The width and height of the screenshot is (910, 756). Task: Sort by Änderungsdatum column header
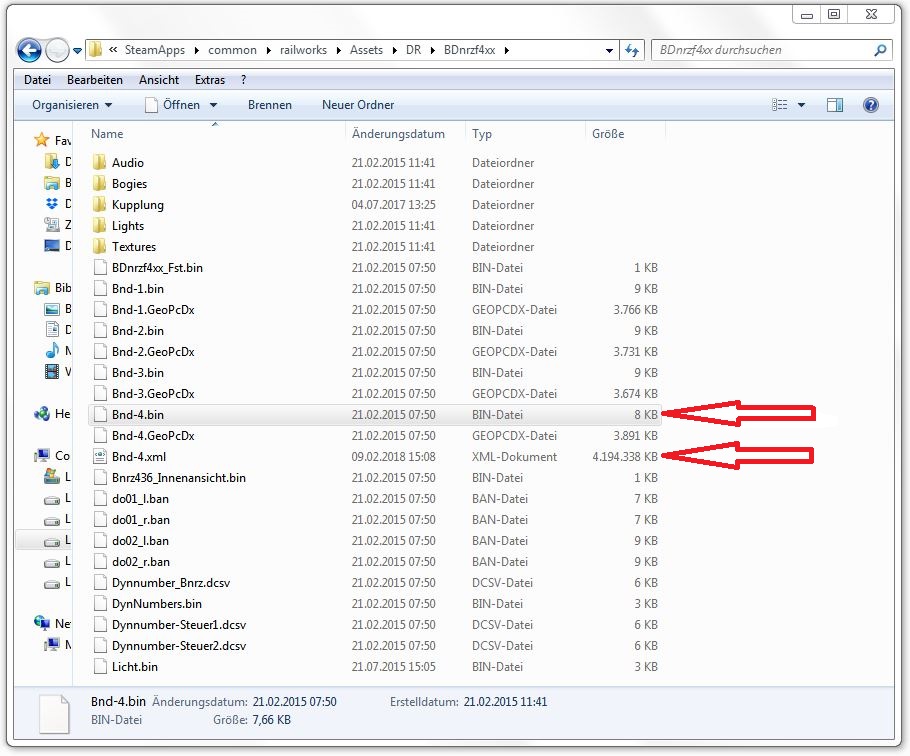point(398,134)
